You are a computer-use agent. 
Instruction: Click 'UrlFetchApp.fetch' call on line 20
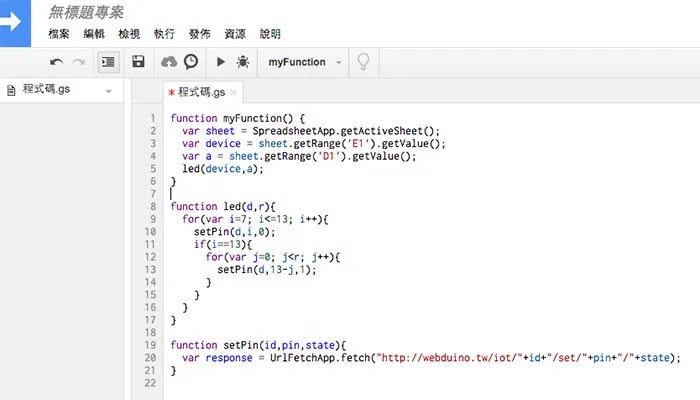(x=320, y=358)
